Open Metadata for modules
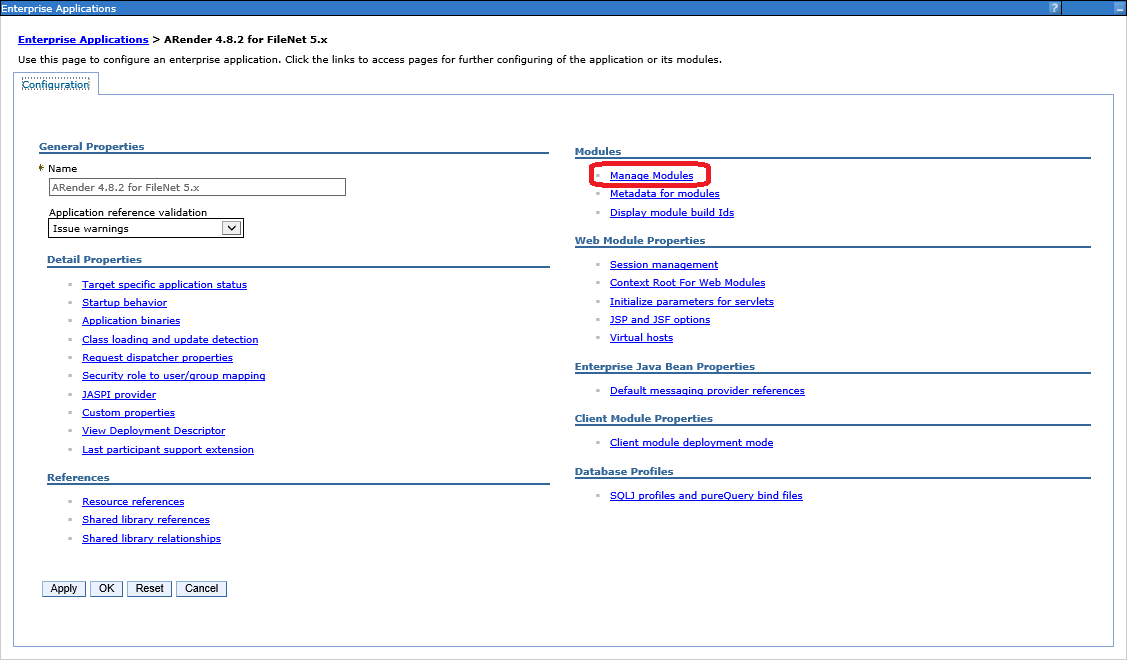1130x662 pixels. click(664, 194)
